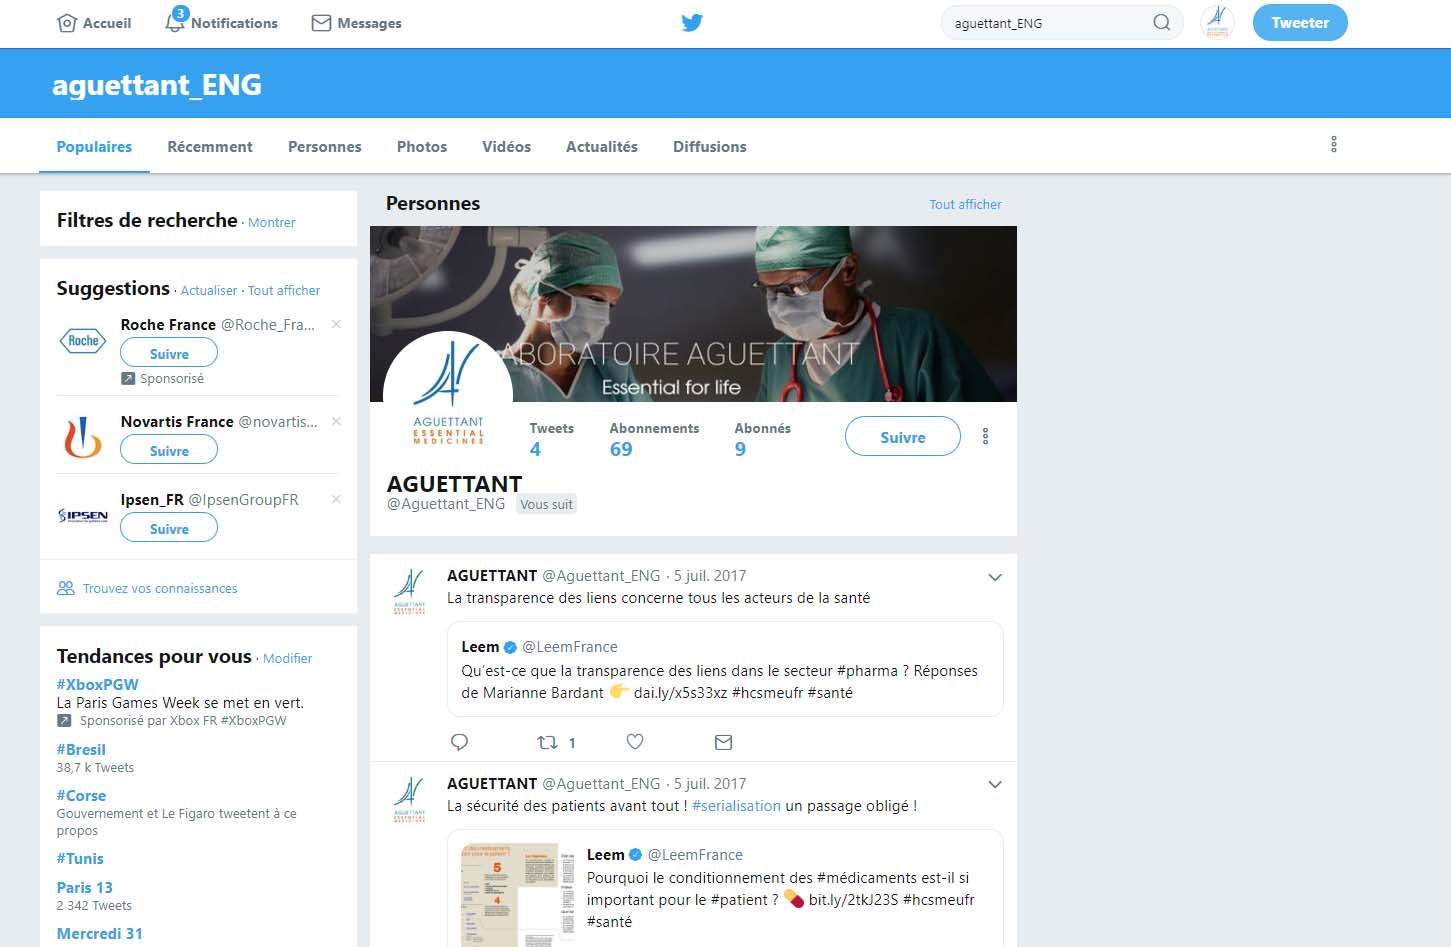Click the @Aguettant_ENG profile handle
This screenshot has height=947, width=1451.
[446, 505]
